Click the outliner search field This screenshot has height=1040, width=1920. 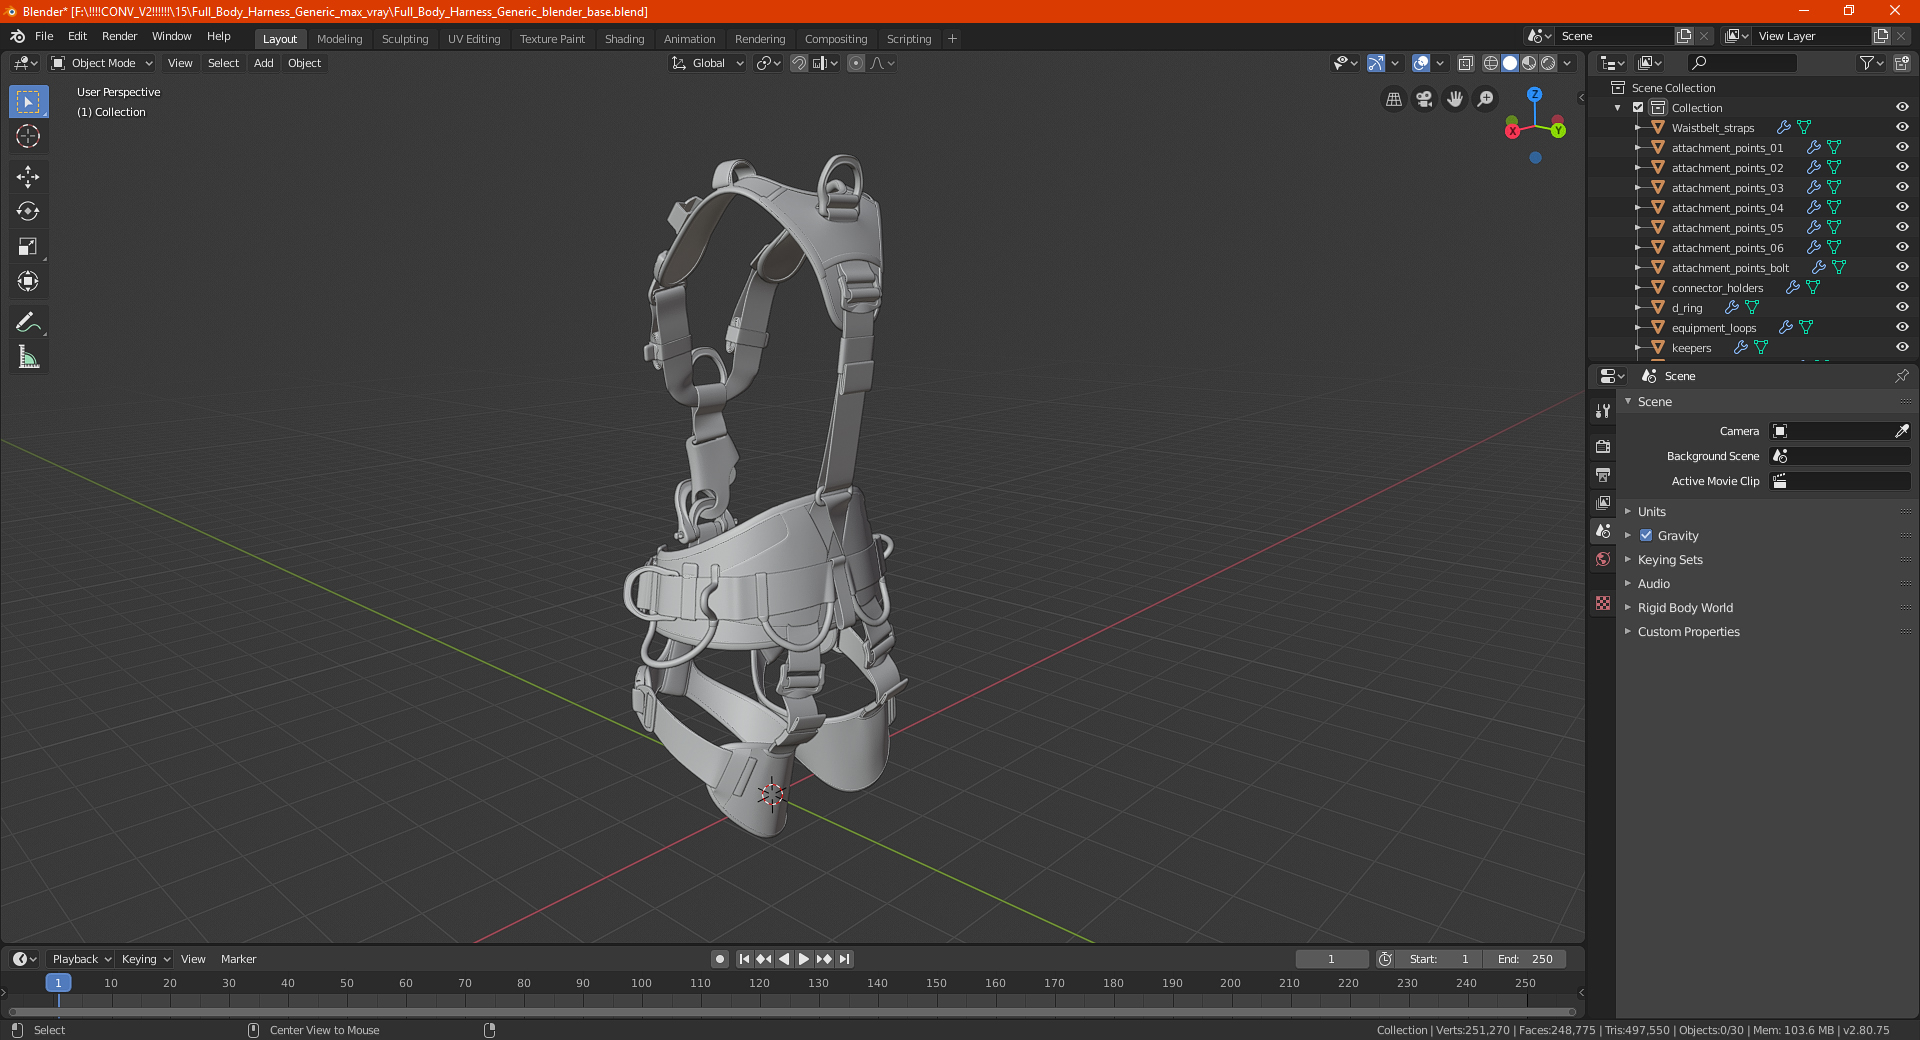[1742, 63]
